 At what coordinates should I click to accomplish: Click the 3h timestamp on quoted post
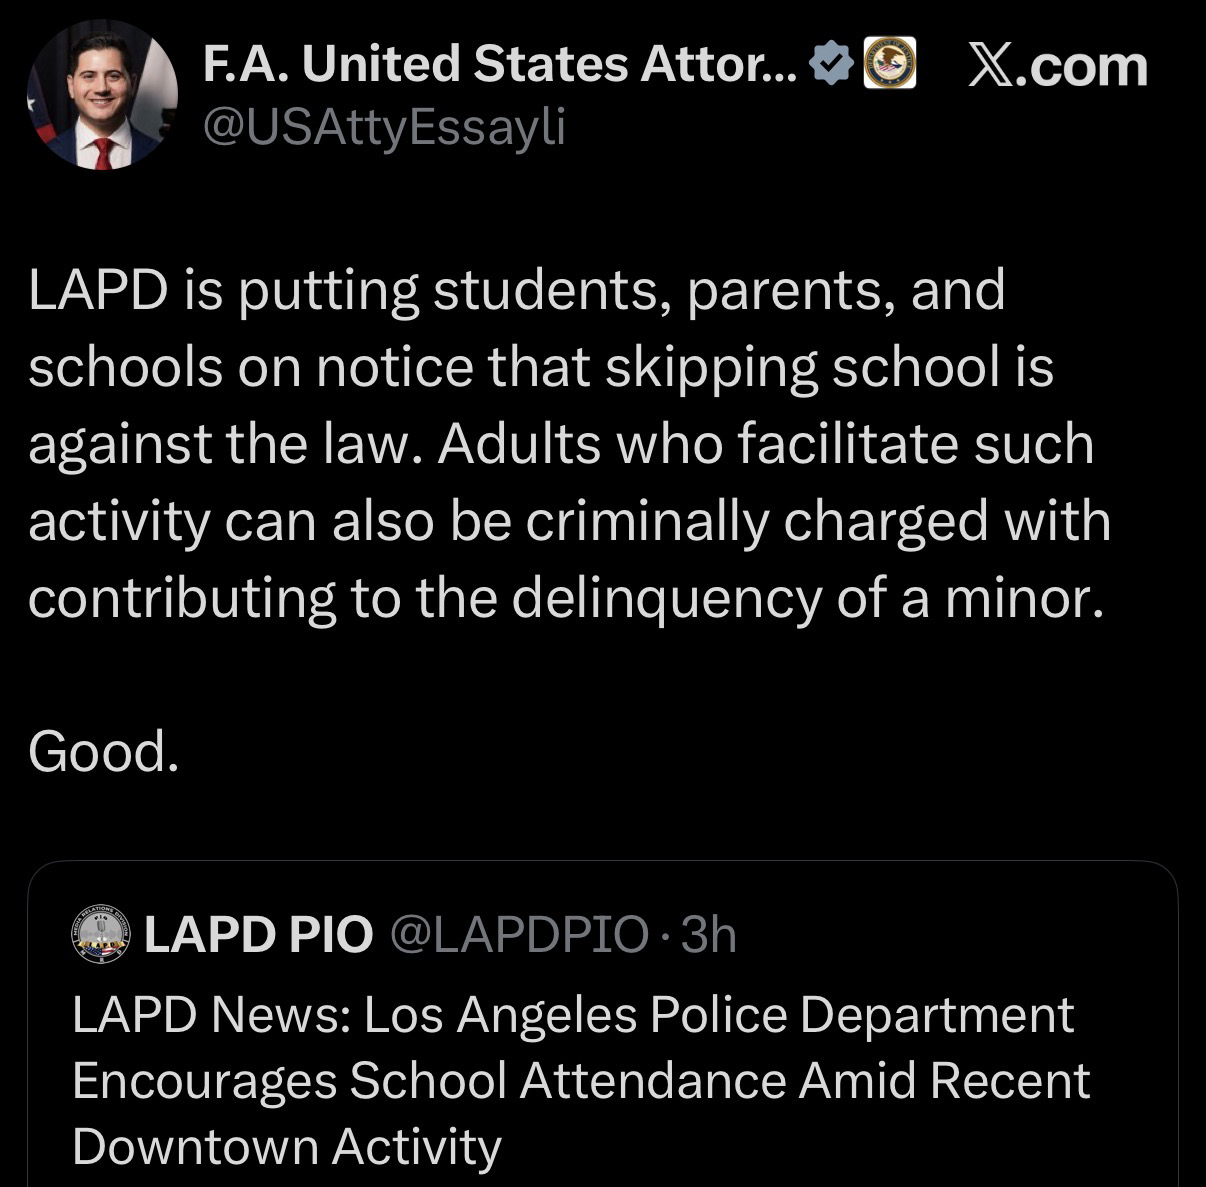point(708,935)
